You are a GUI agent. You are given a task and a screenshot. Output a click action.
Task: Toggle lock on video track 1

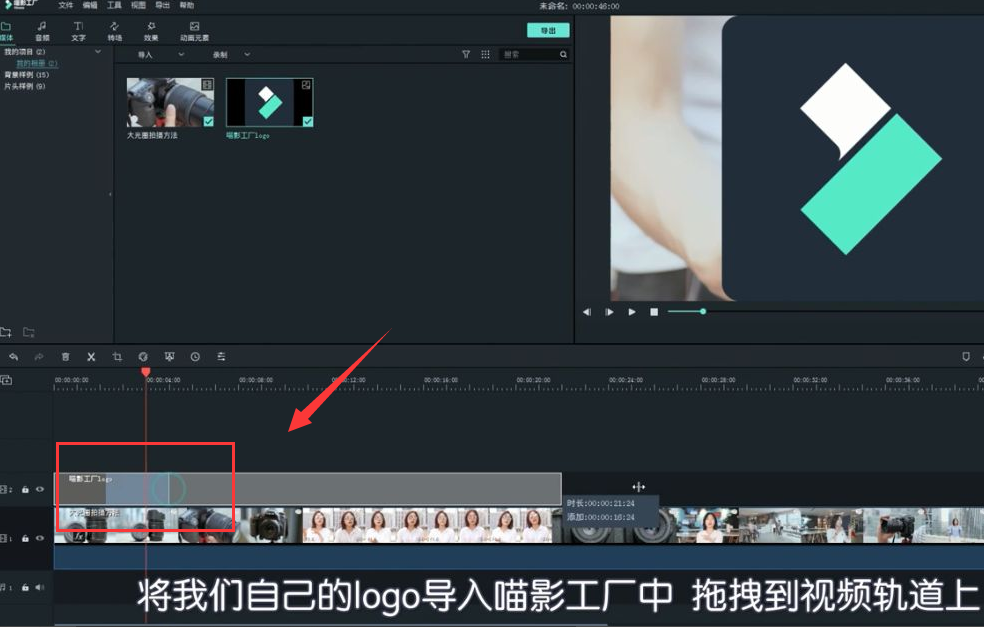pyautogui.click(x=25, y=539)
